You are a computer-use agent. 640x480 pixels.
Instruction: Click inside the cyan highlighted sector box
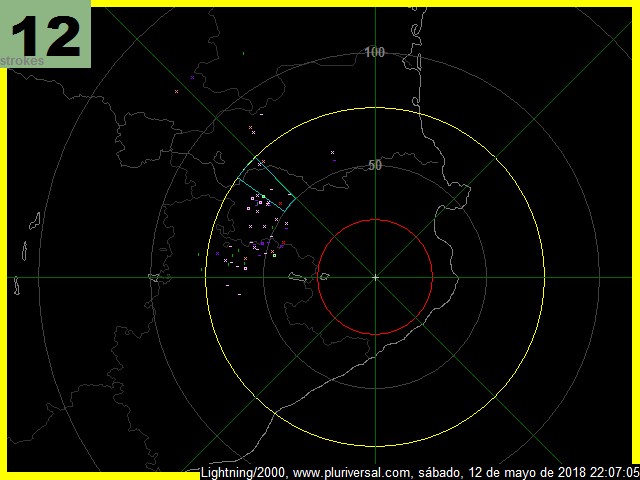pyautogui.click(x=267, y=184)
